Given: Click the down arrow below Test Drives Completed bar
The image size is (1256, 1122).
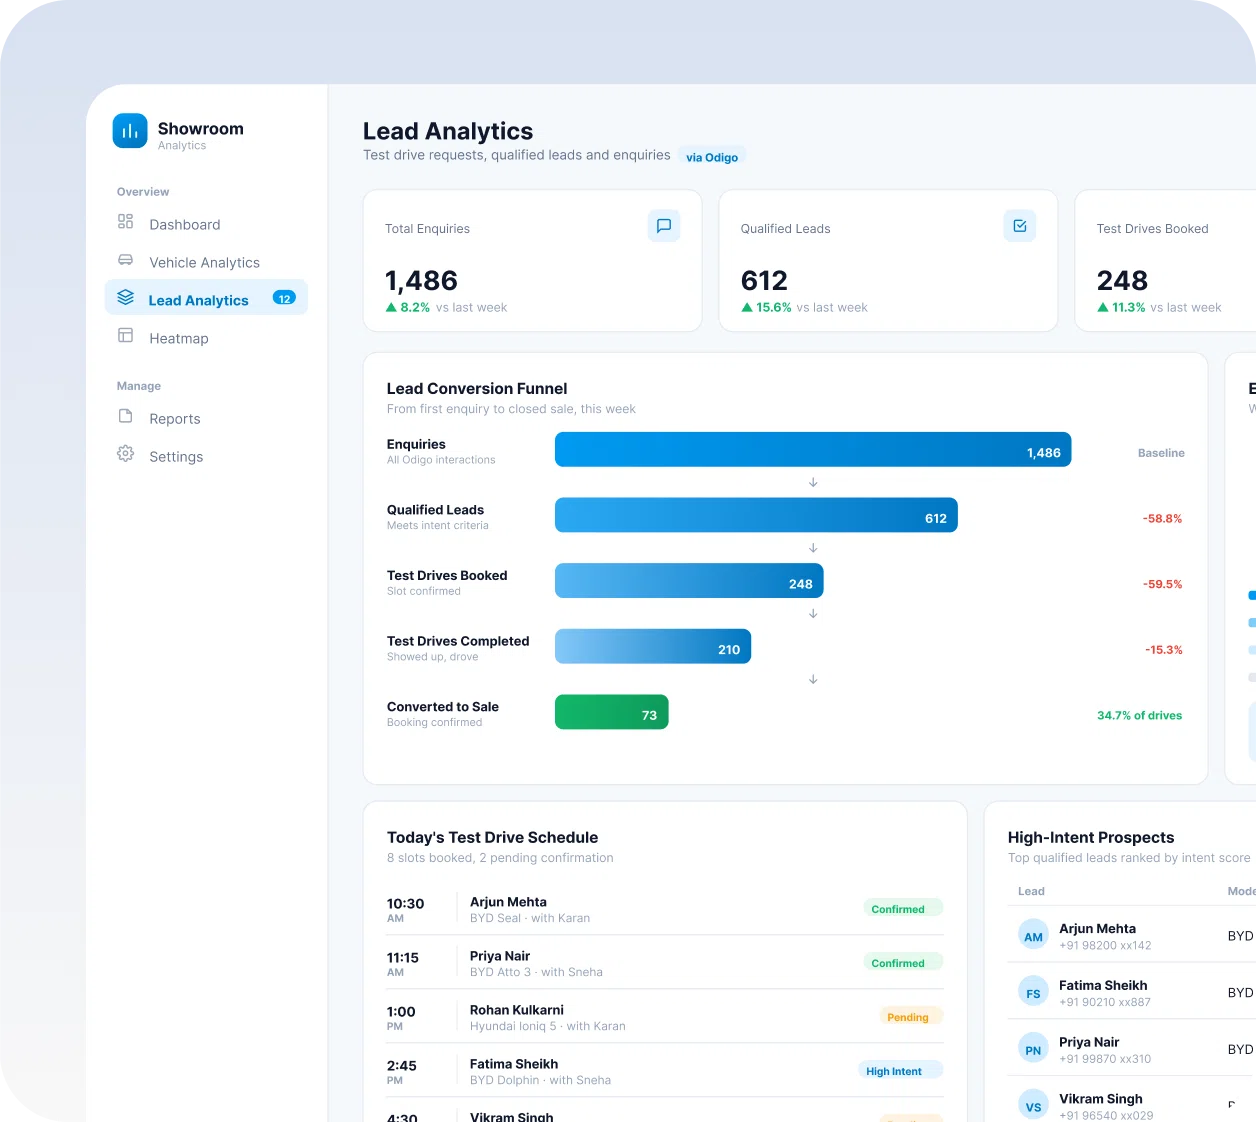Looking at the screenshot, I should tap(813, 679).
